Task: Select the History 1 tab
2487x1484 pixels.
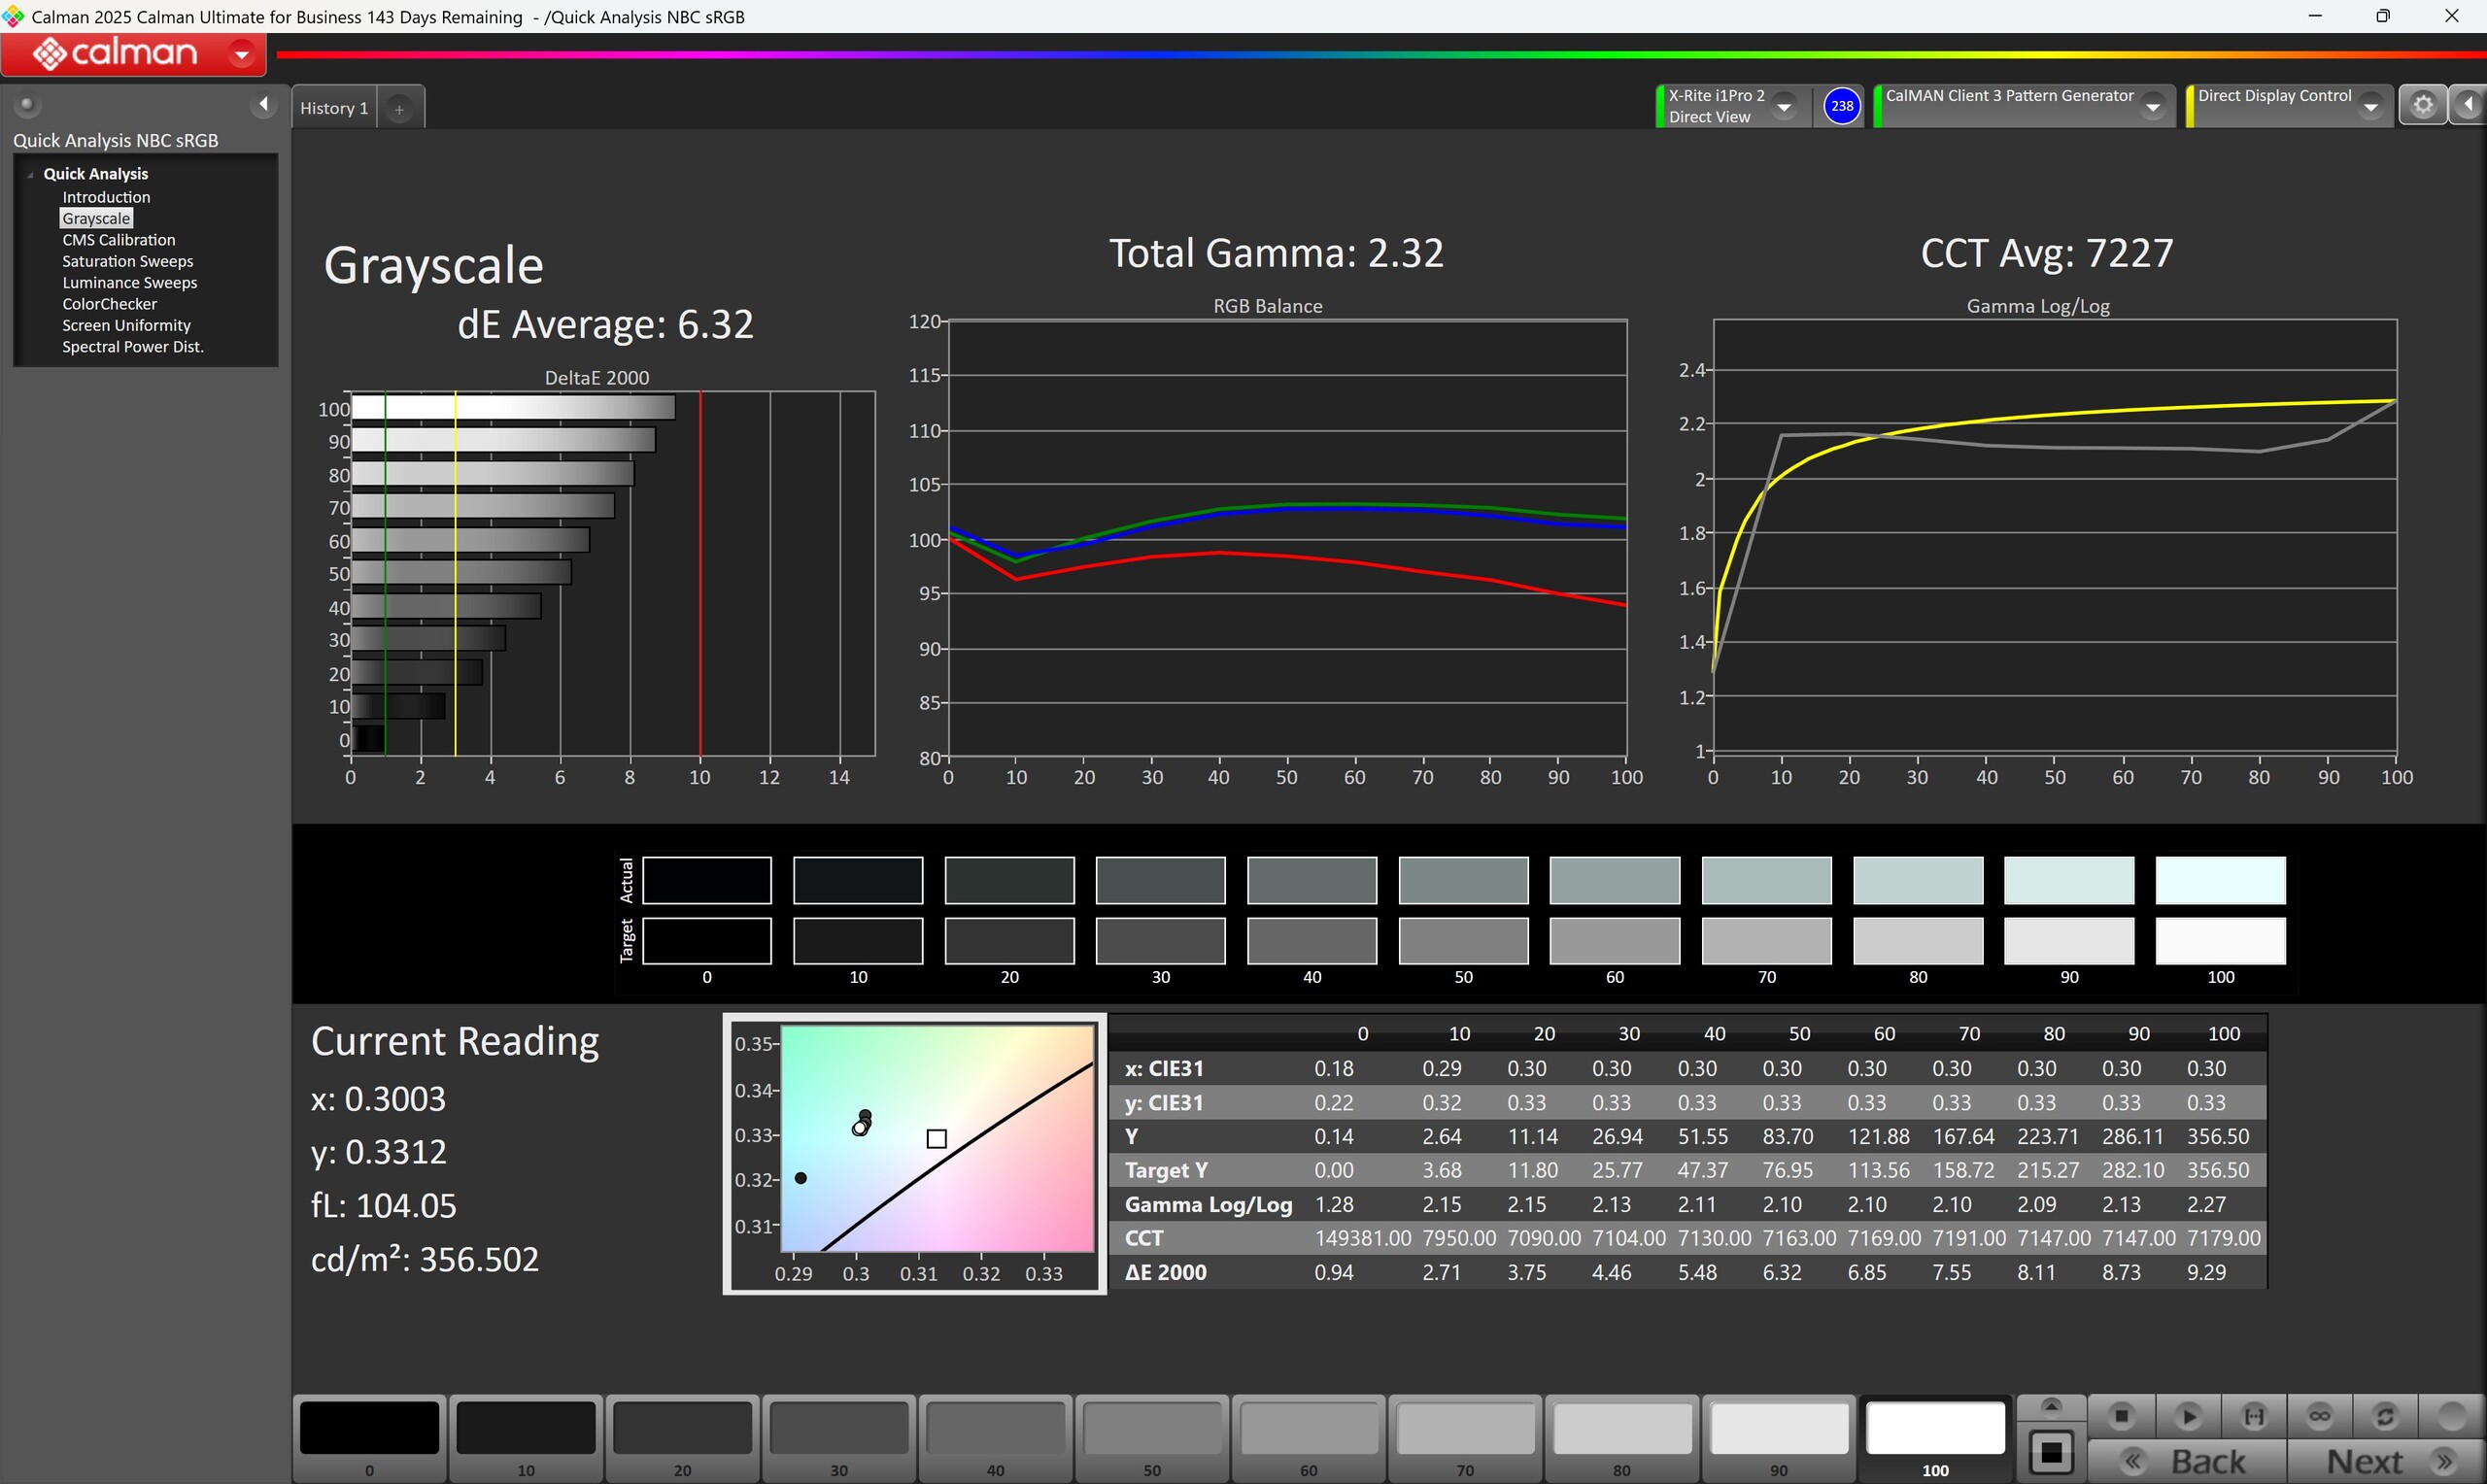Action: point(334,108)
